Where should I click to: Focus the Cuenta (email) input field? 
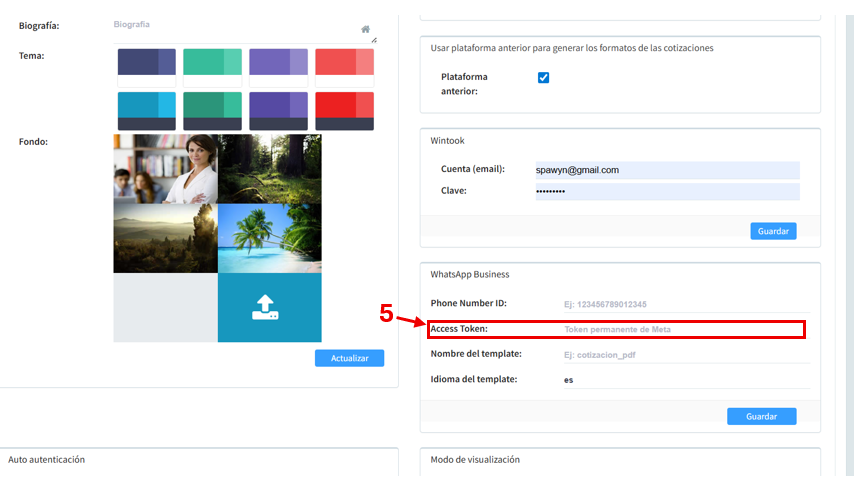[x=667, y=170]
